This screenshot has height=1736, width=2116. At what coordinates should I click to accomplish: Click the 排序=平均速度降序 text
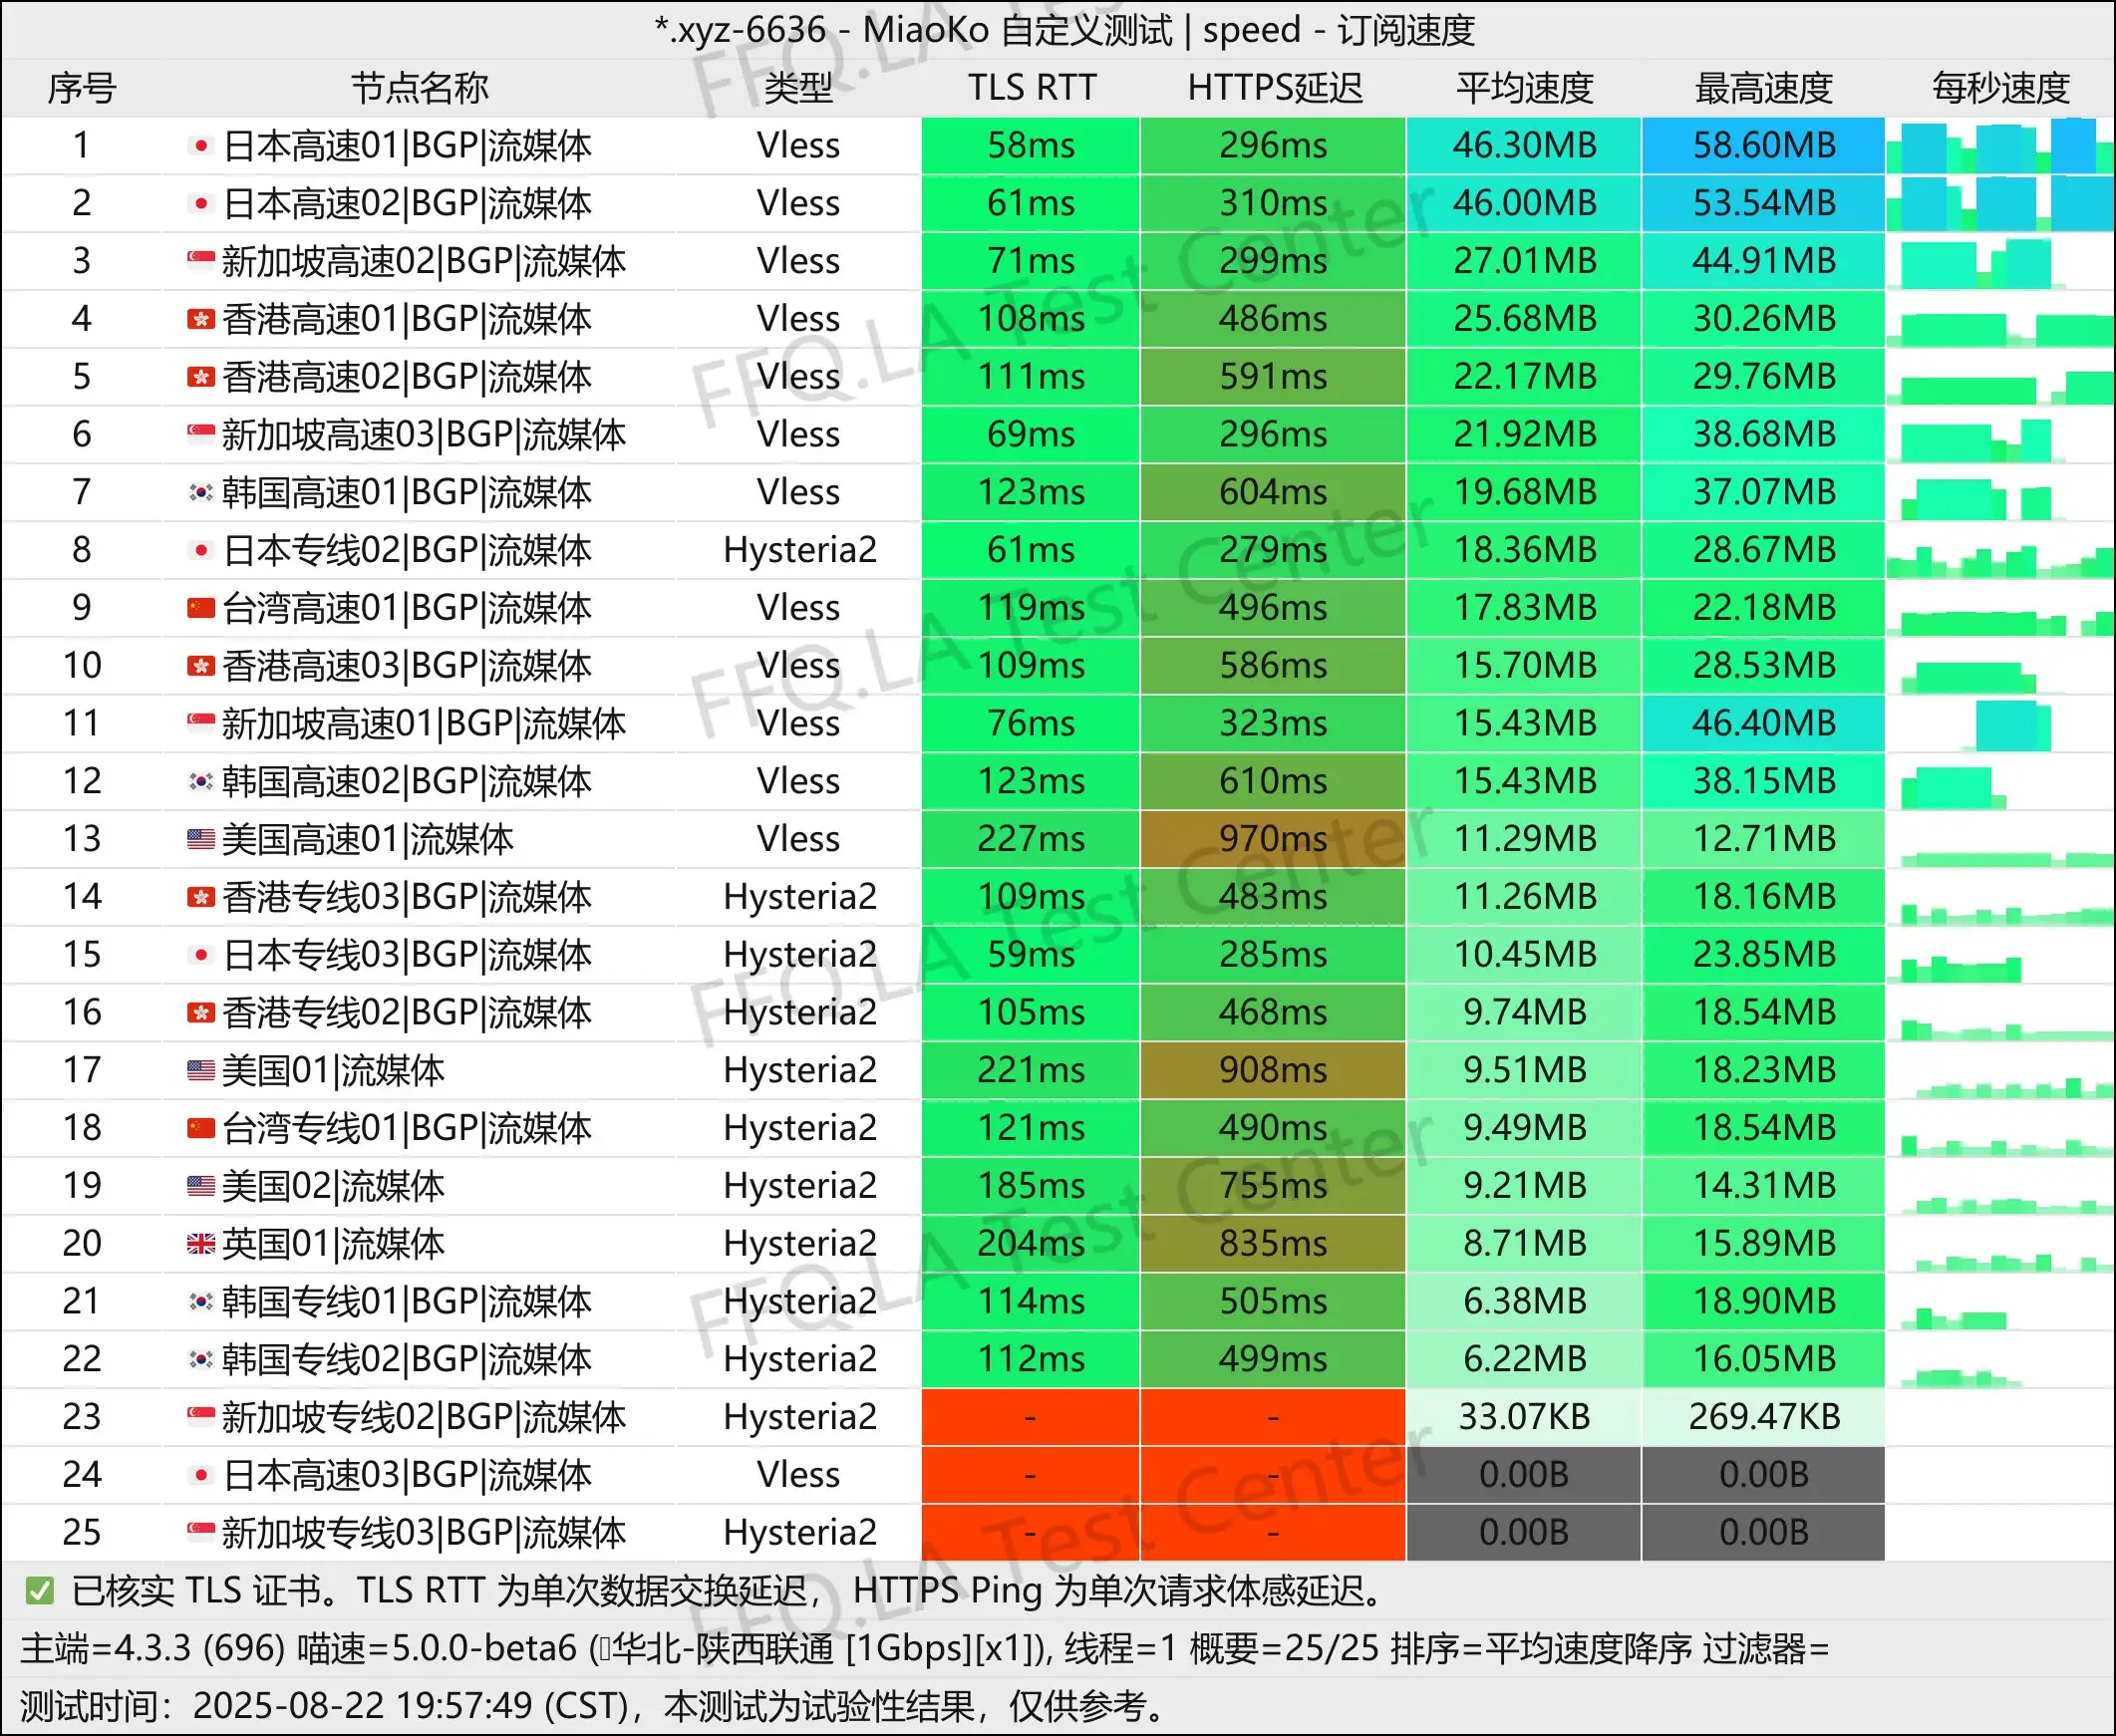pyautogui.click(x=1540, y=1649)
